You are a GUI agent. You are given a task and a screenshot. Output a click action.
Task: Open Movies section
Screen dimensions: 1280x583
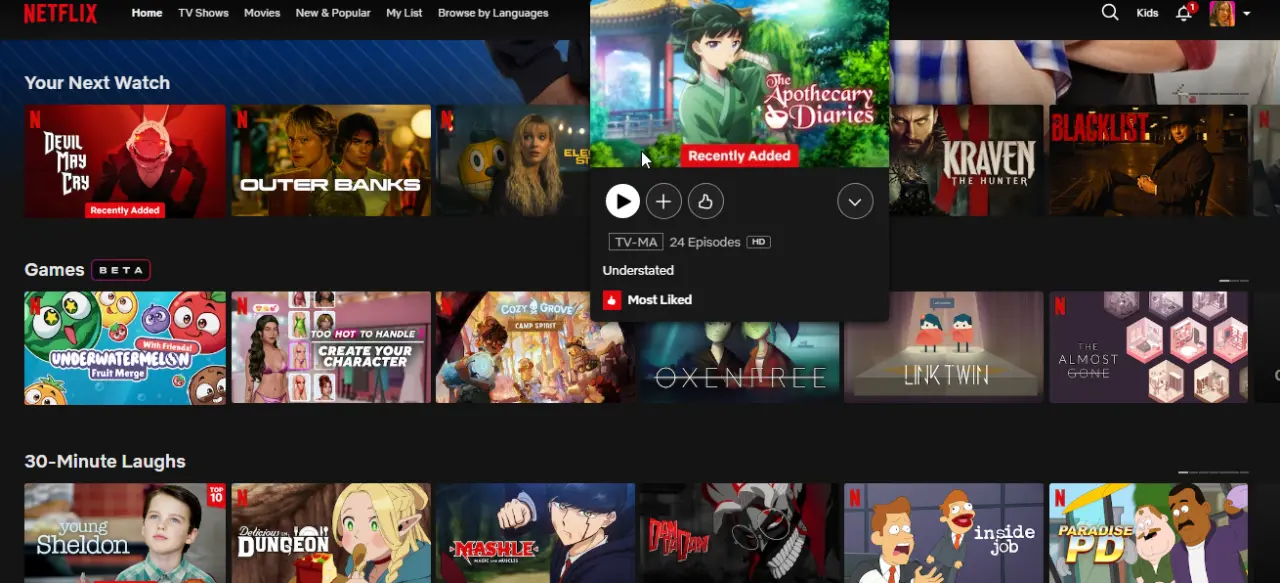tap(262, 13)
